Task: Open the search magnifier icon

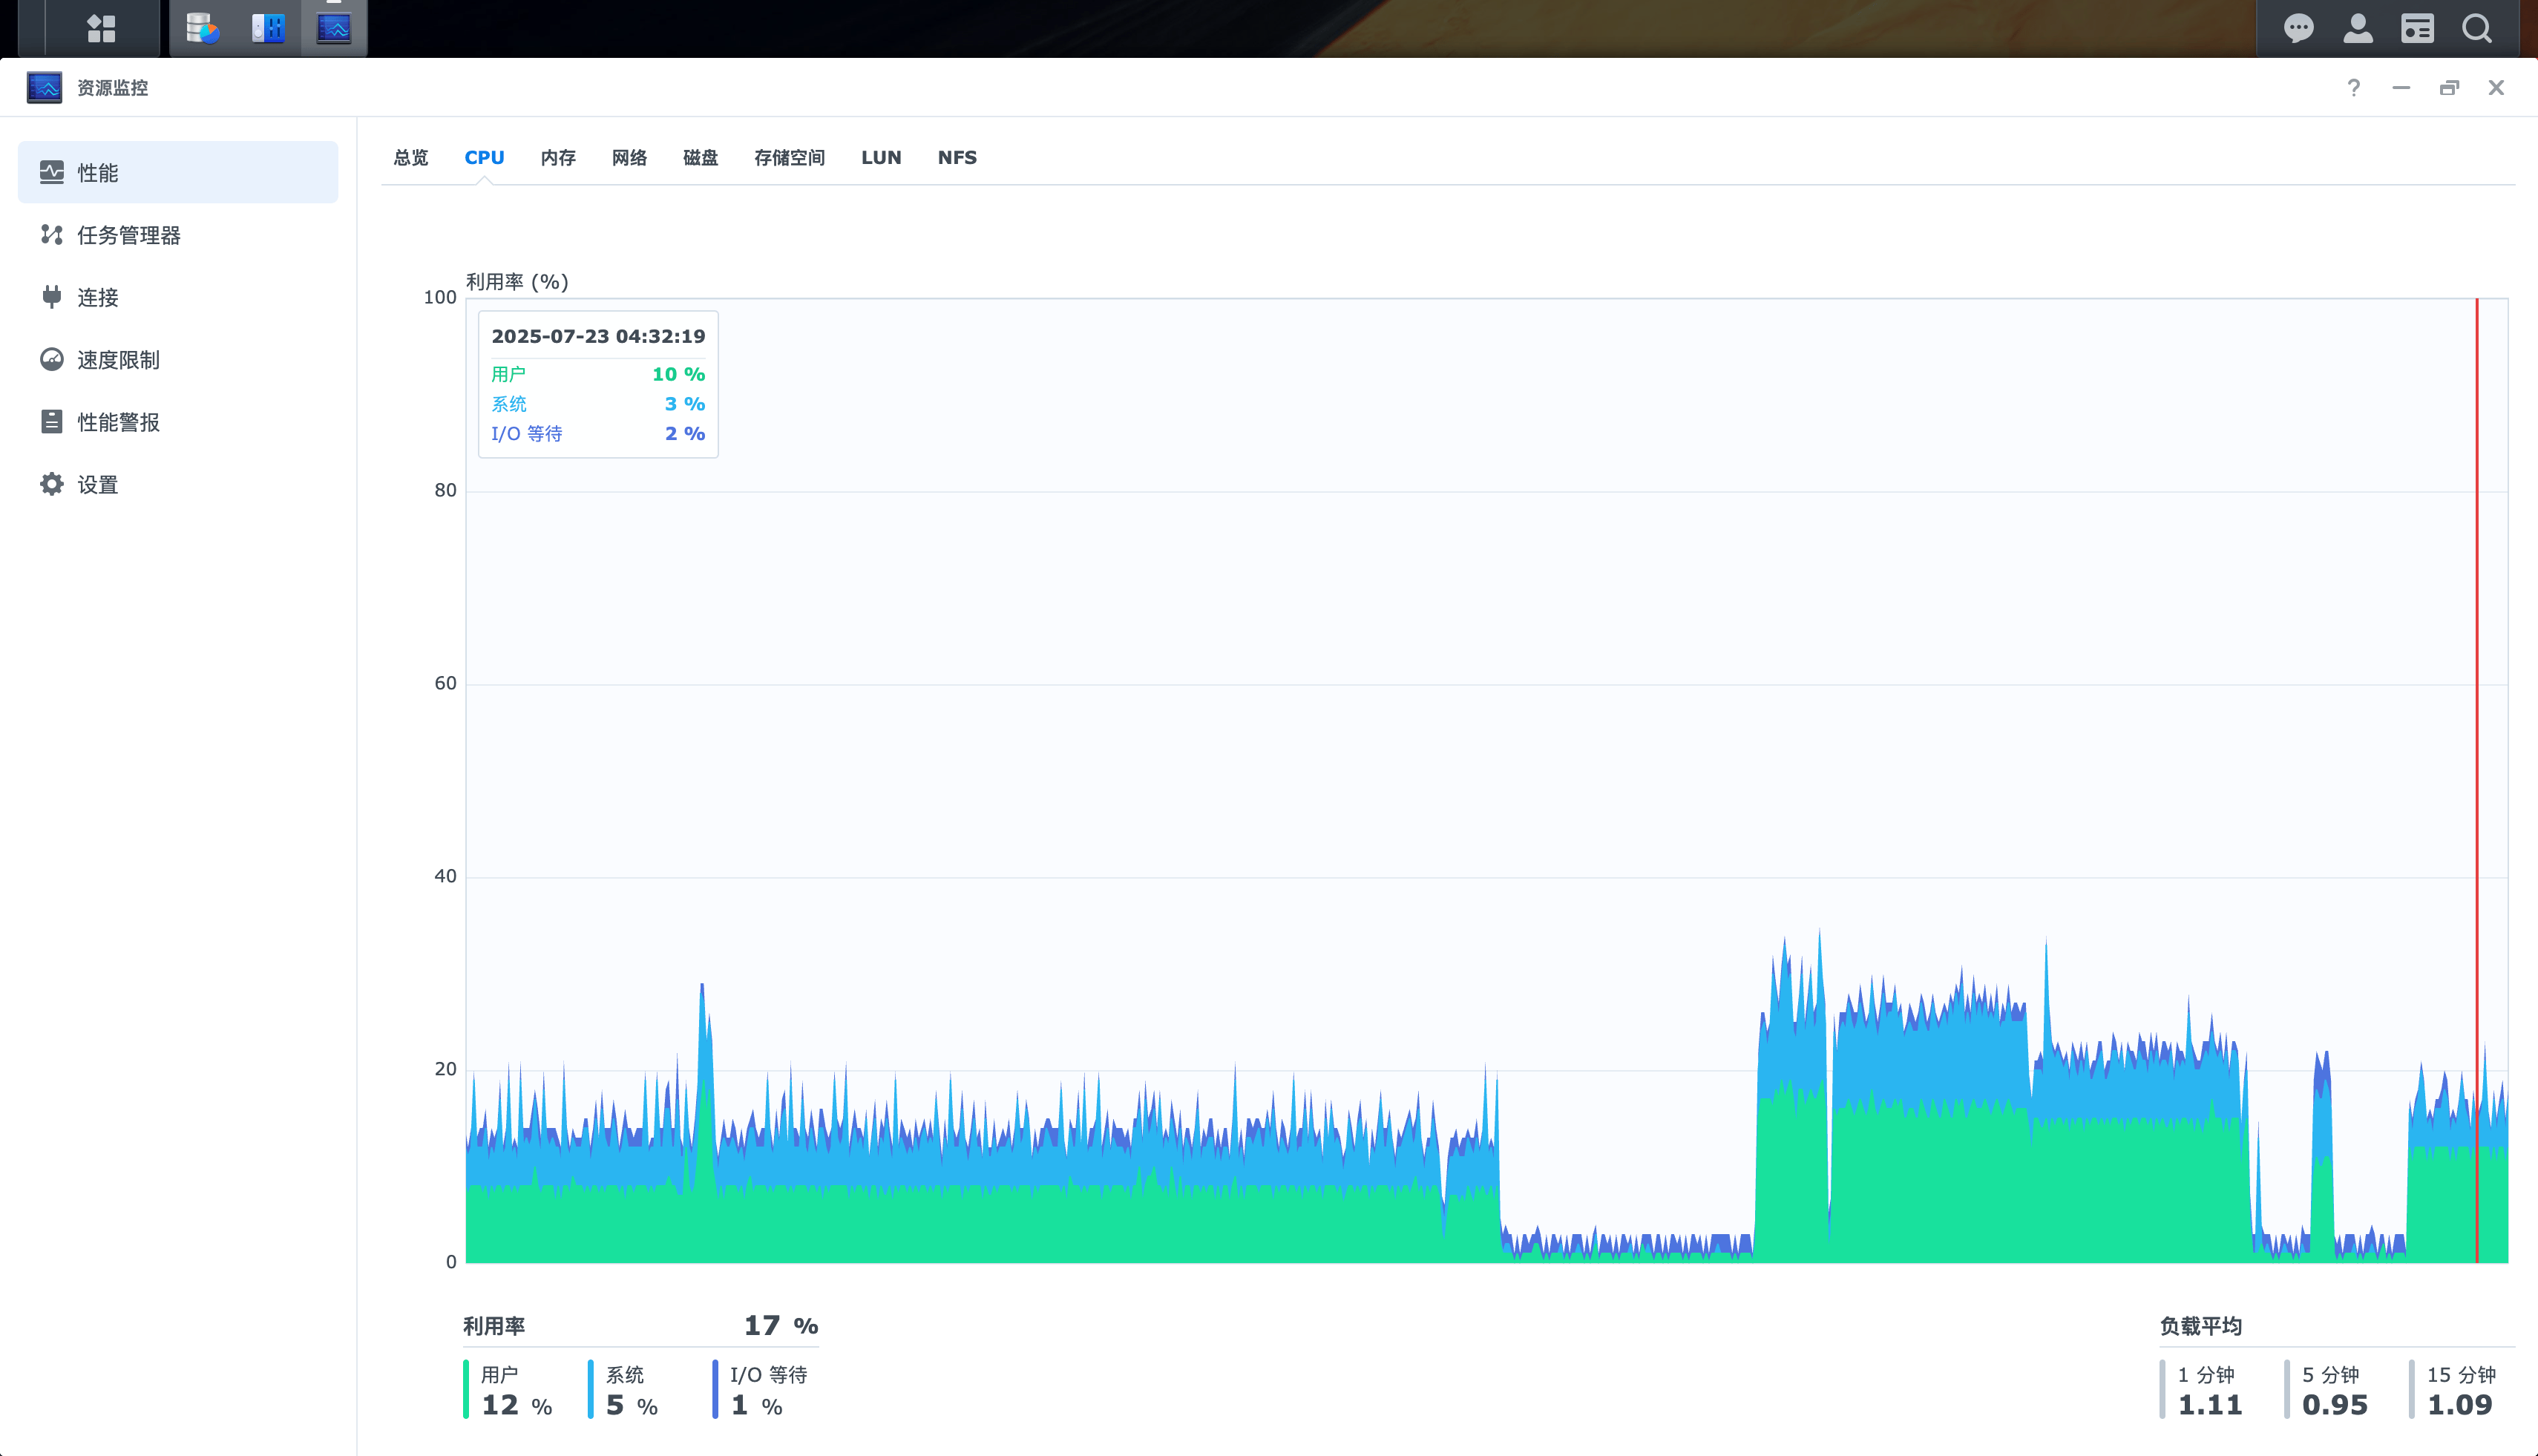Action: pos(2477,28)
